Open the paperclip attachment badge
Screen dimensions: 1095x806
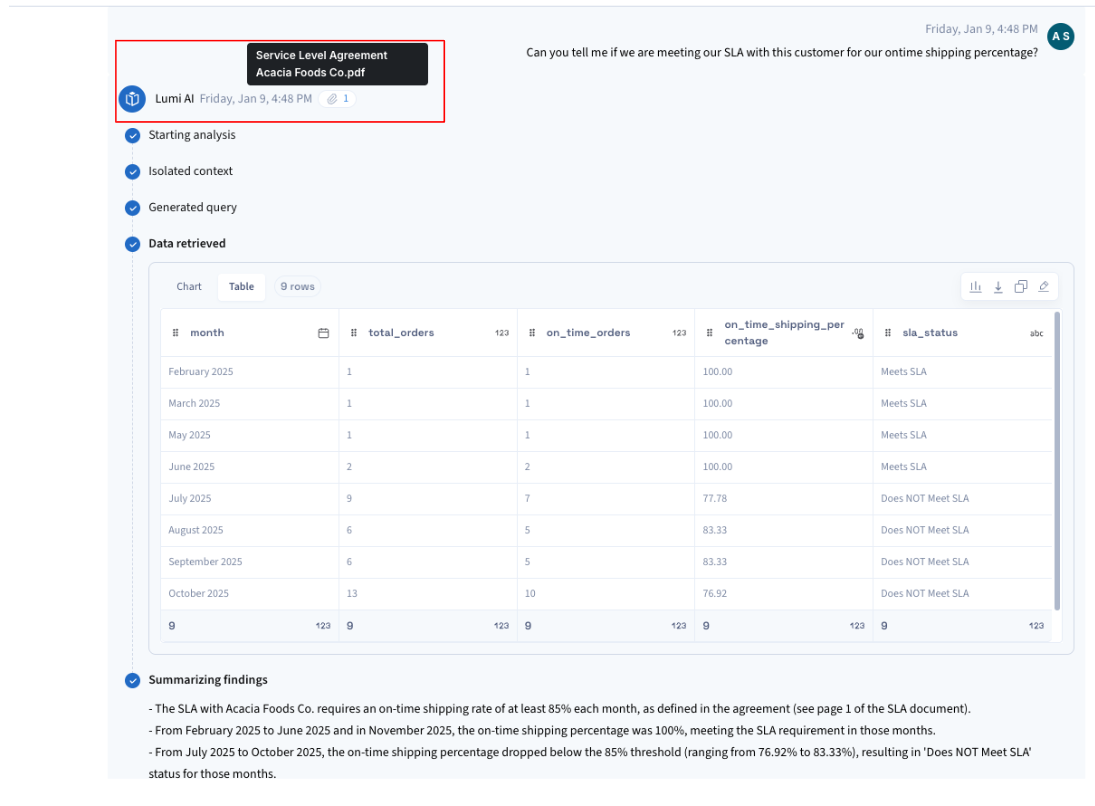[338, 99]
